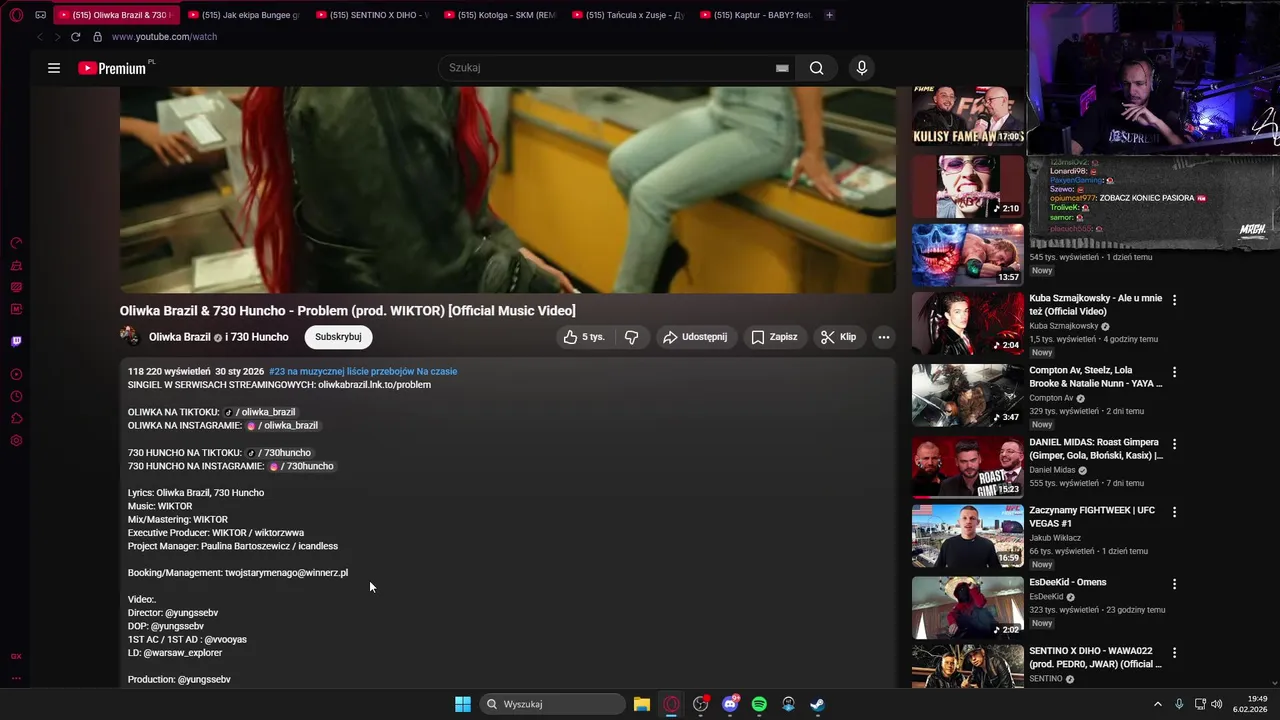Open Extensions cube icon in sidebar
The width and height of the screenshot is (1280, 720).
(16, 418)
